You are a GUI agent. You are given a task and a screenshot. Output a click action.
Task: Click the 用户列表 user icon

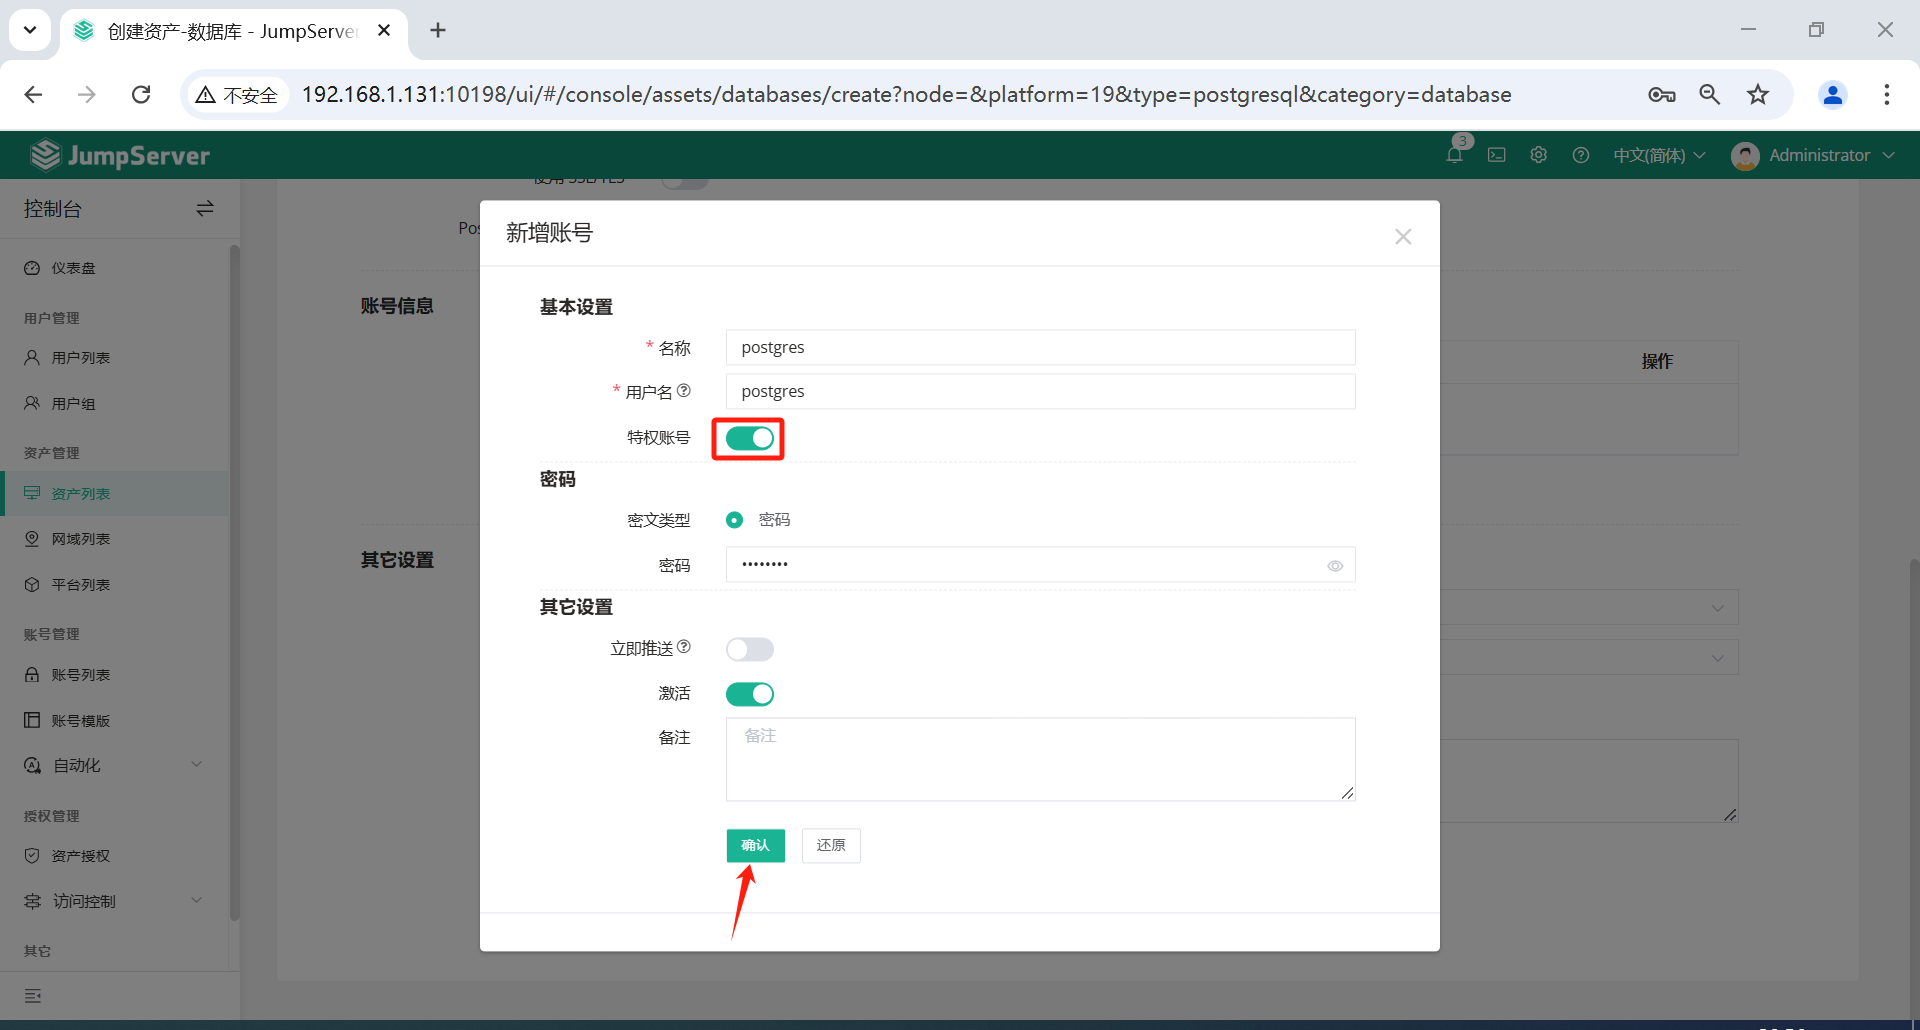(x=32, y=358)
